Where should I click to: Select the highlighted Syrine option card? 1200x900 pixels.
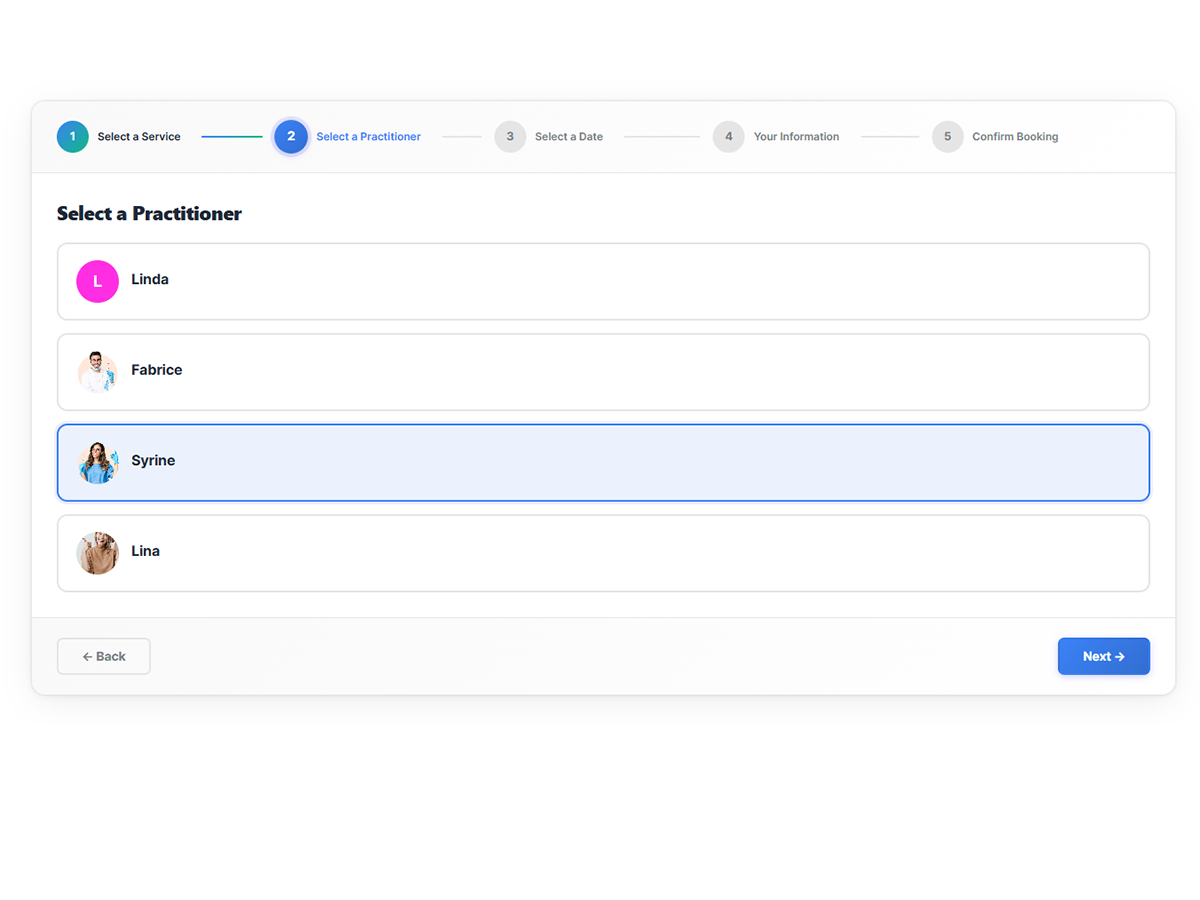pos(603,463)
